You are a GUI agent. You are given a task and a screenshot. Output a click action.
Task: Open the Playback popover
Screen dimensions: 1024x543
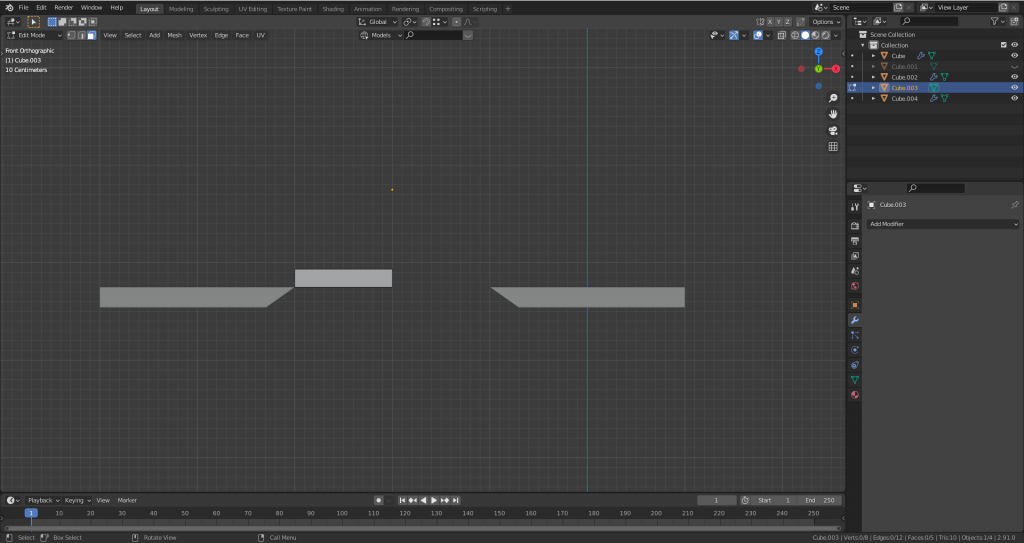coord(43,501)
